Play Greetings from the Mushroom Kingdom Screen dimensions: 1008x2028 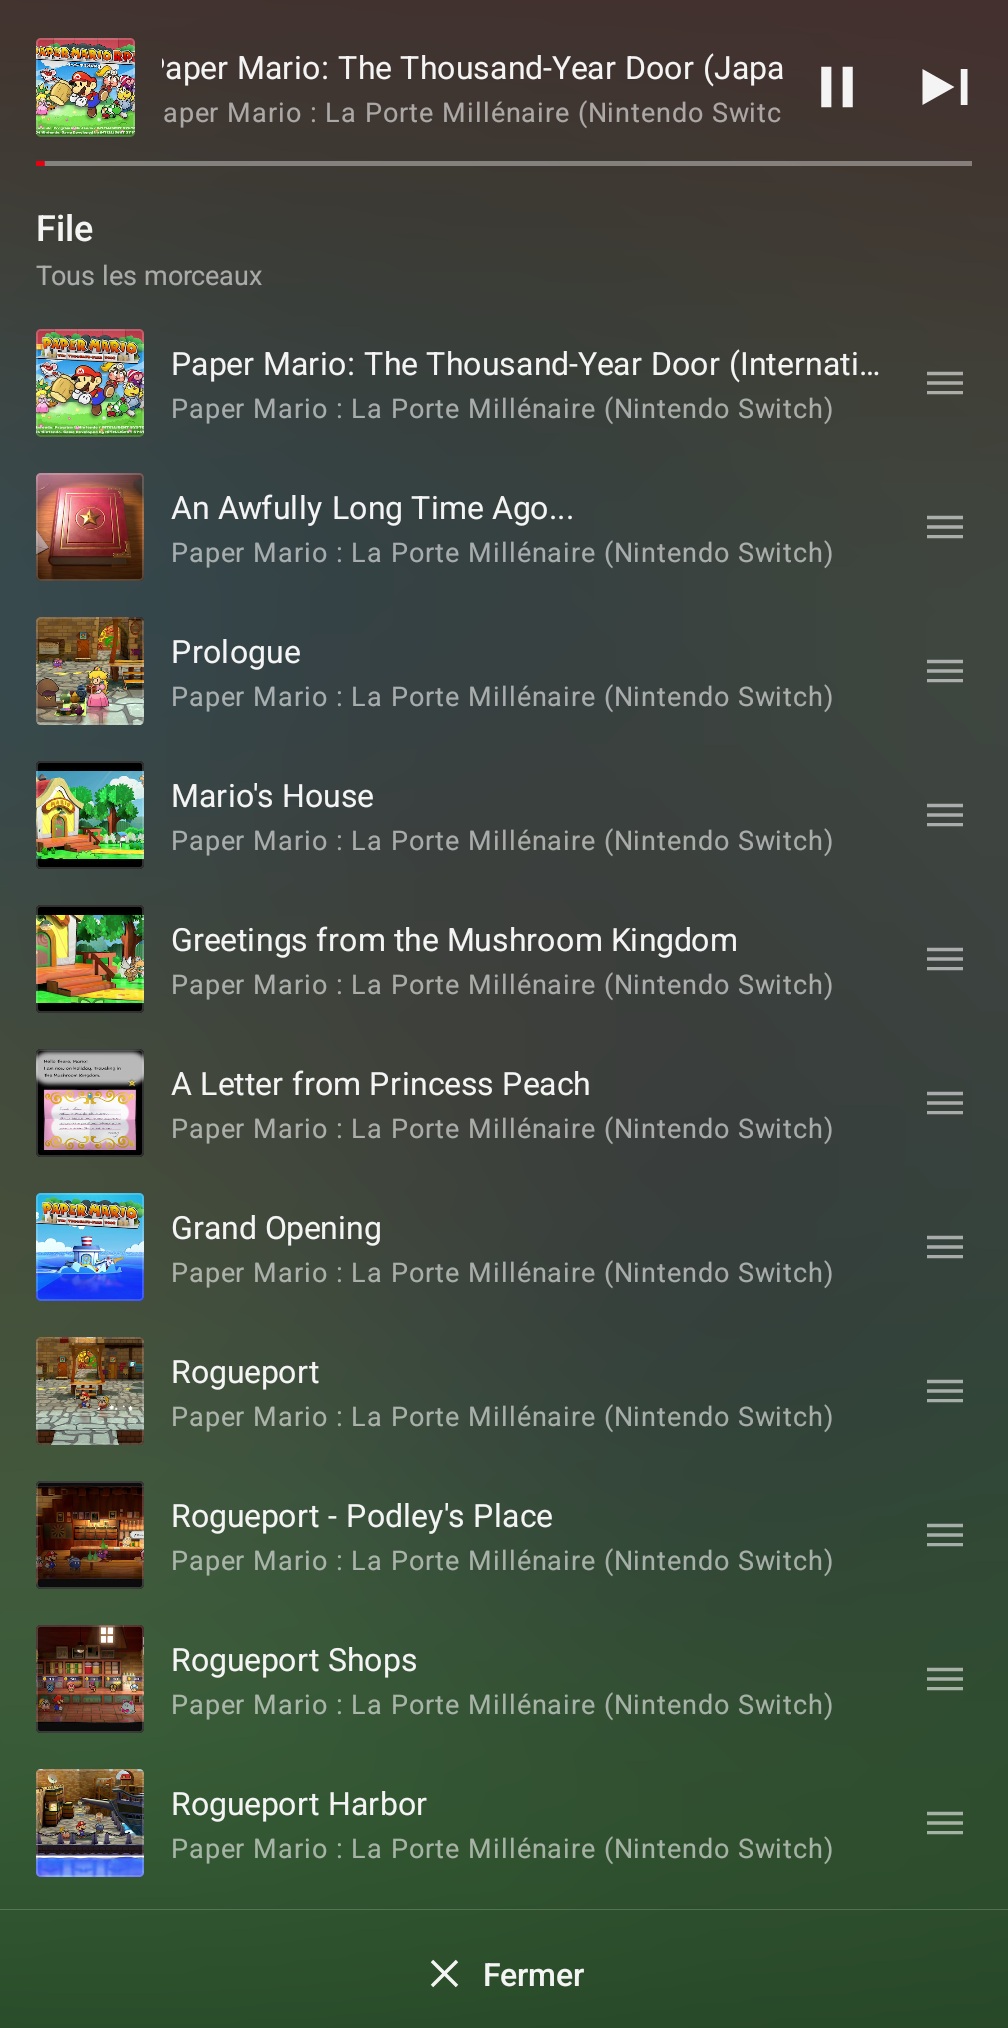[x=454, y=941]
